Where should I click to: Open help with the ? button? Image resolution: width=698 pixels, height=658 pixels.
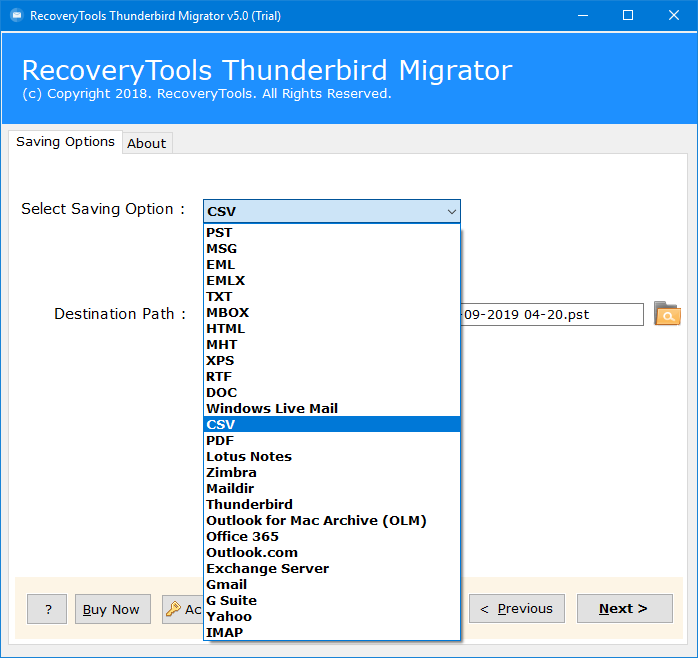tap(47, 609)
